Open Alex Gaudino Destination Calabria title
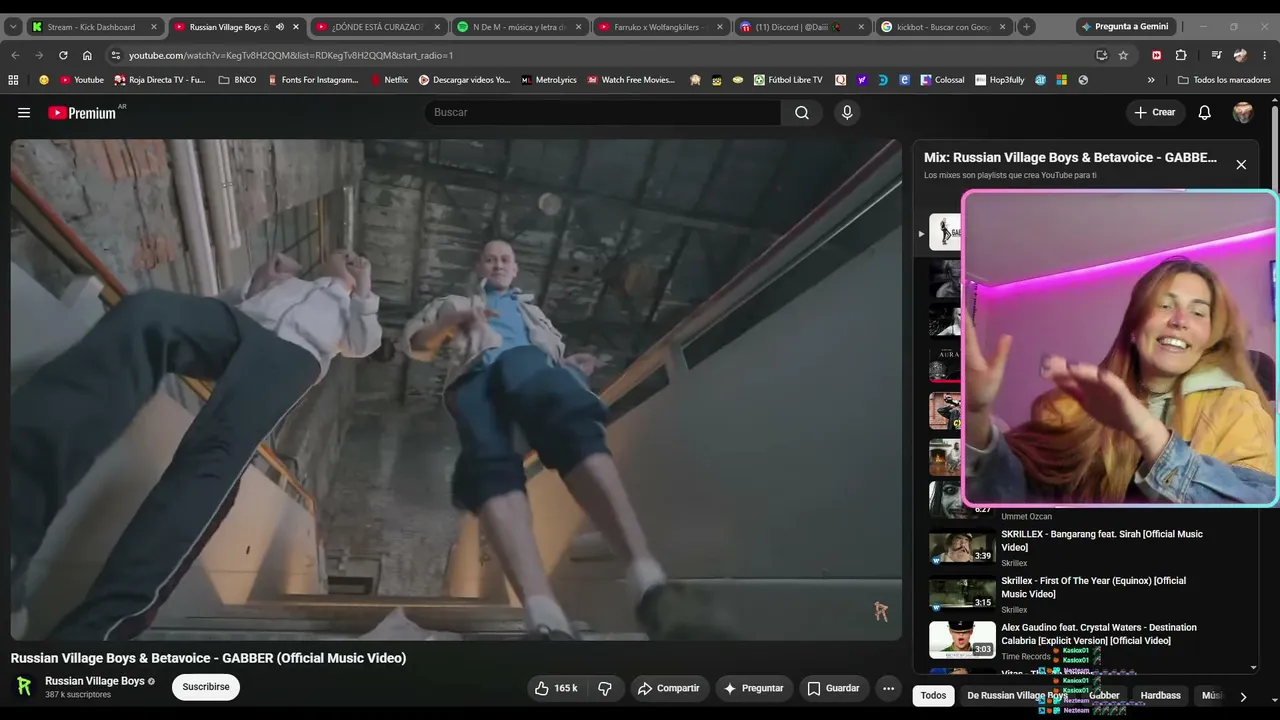 1099,634
